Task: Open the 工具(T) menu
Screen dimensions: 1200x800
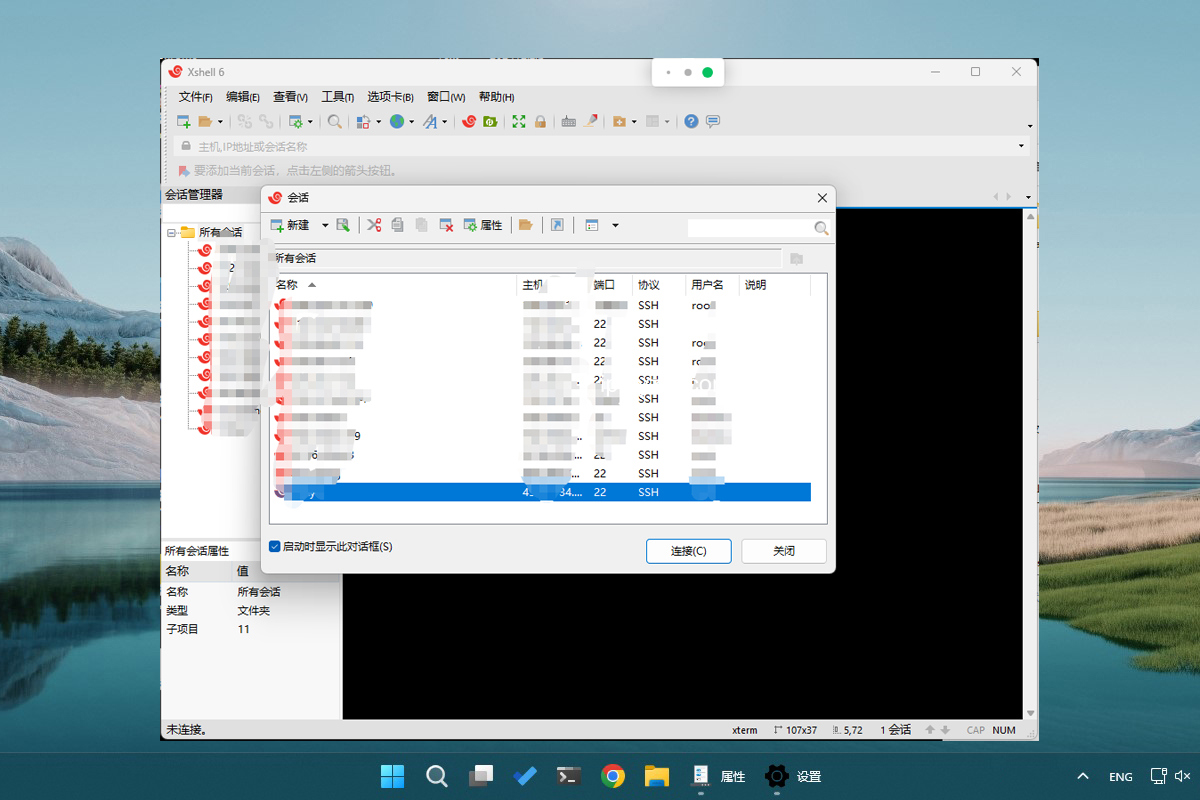Action: point(337,97)
